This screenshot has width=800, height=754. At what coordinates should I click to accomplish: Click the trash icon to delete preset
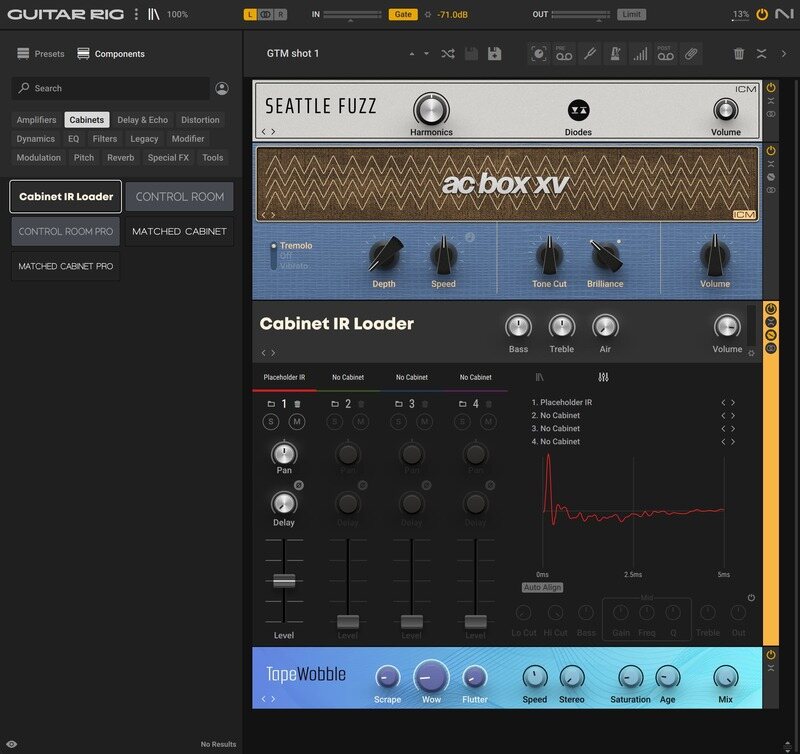click(738, 55)
